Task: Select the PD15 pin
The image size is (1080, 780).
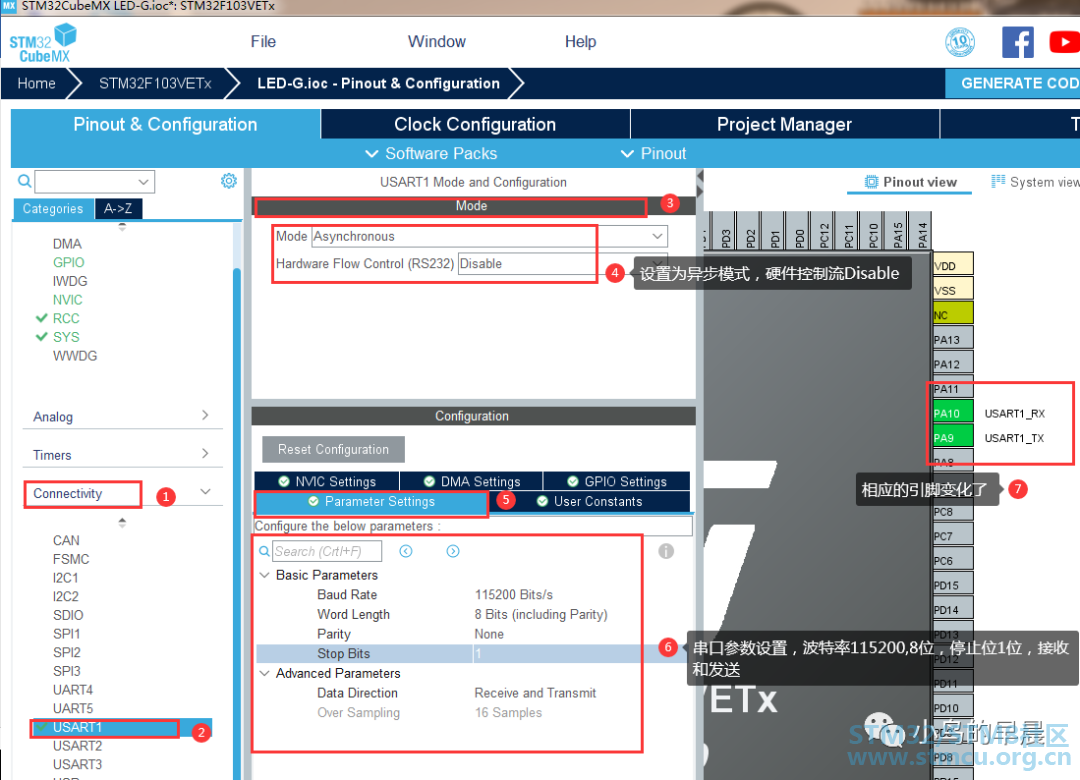Action: [x=953, y=585]
